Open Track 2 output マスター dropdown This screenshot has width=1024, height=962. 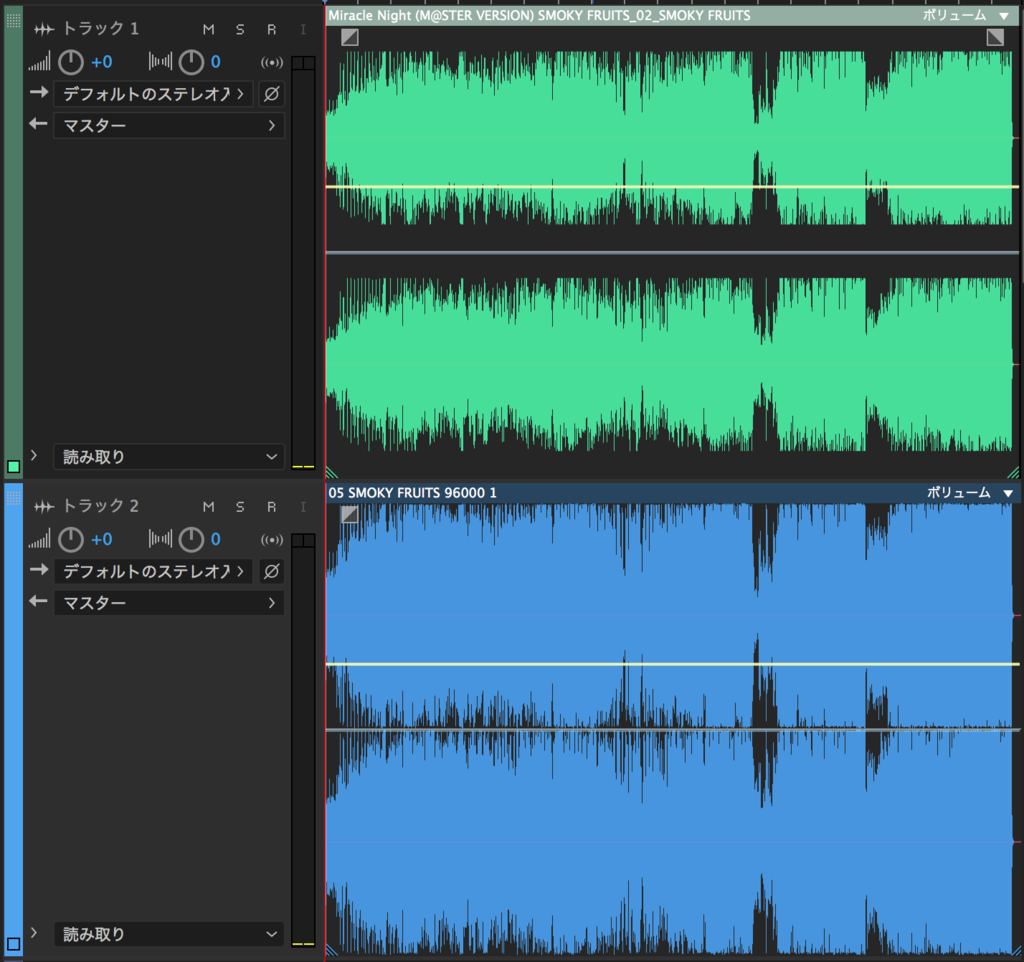click(169, 603)
